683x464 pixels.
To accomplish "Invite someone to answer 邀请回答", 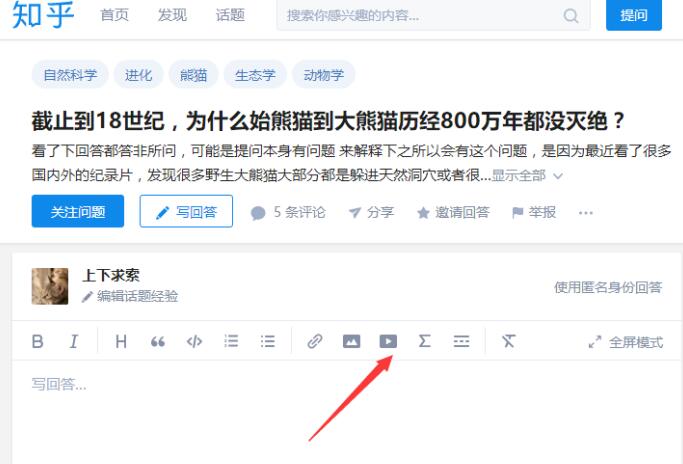I will (x=453, y=212).
